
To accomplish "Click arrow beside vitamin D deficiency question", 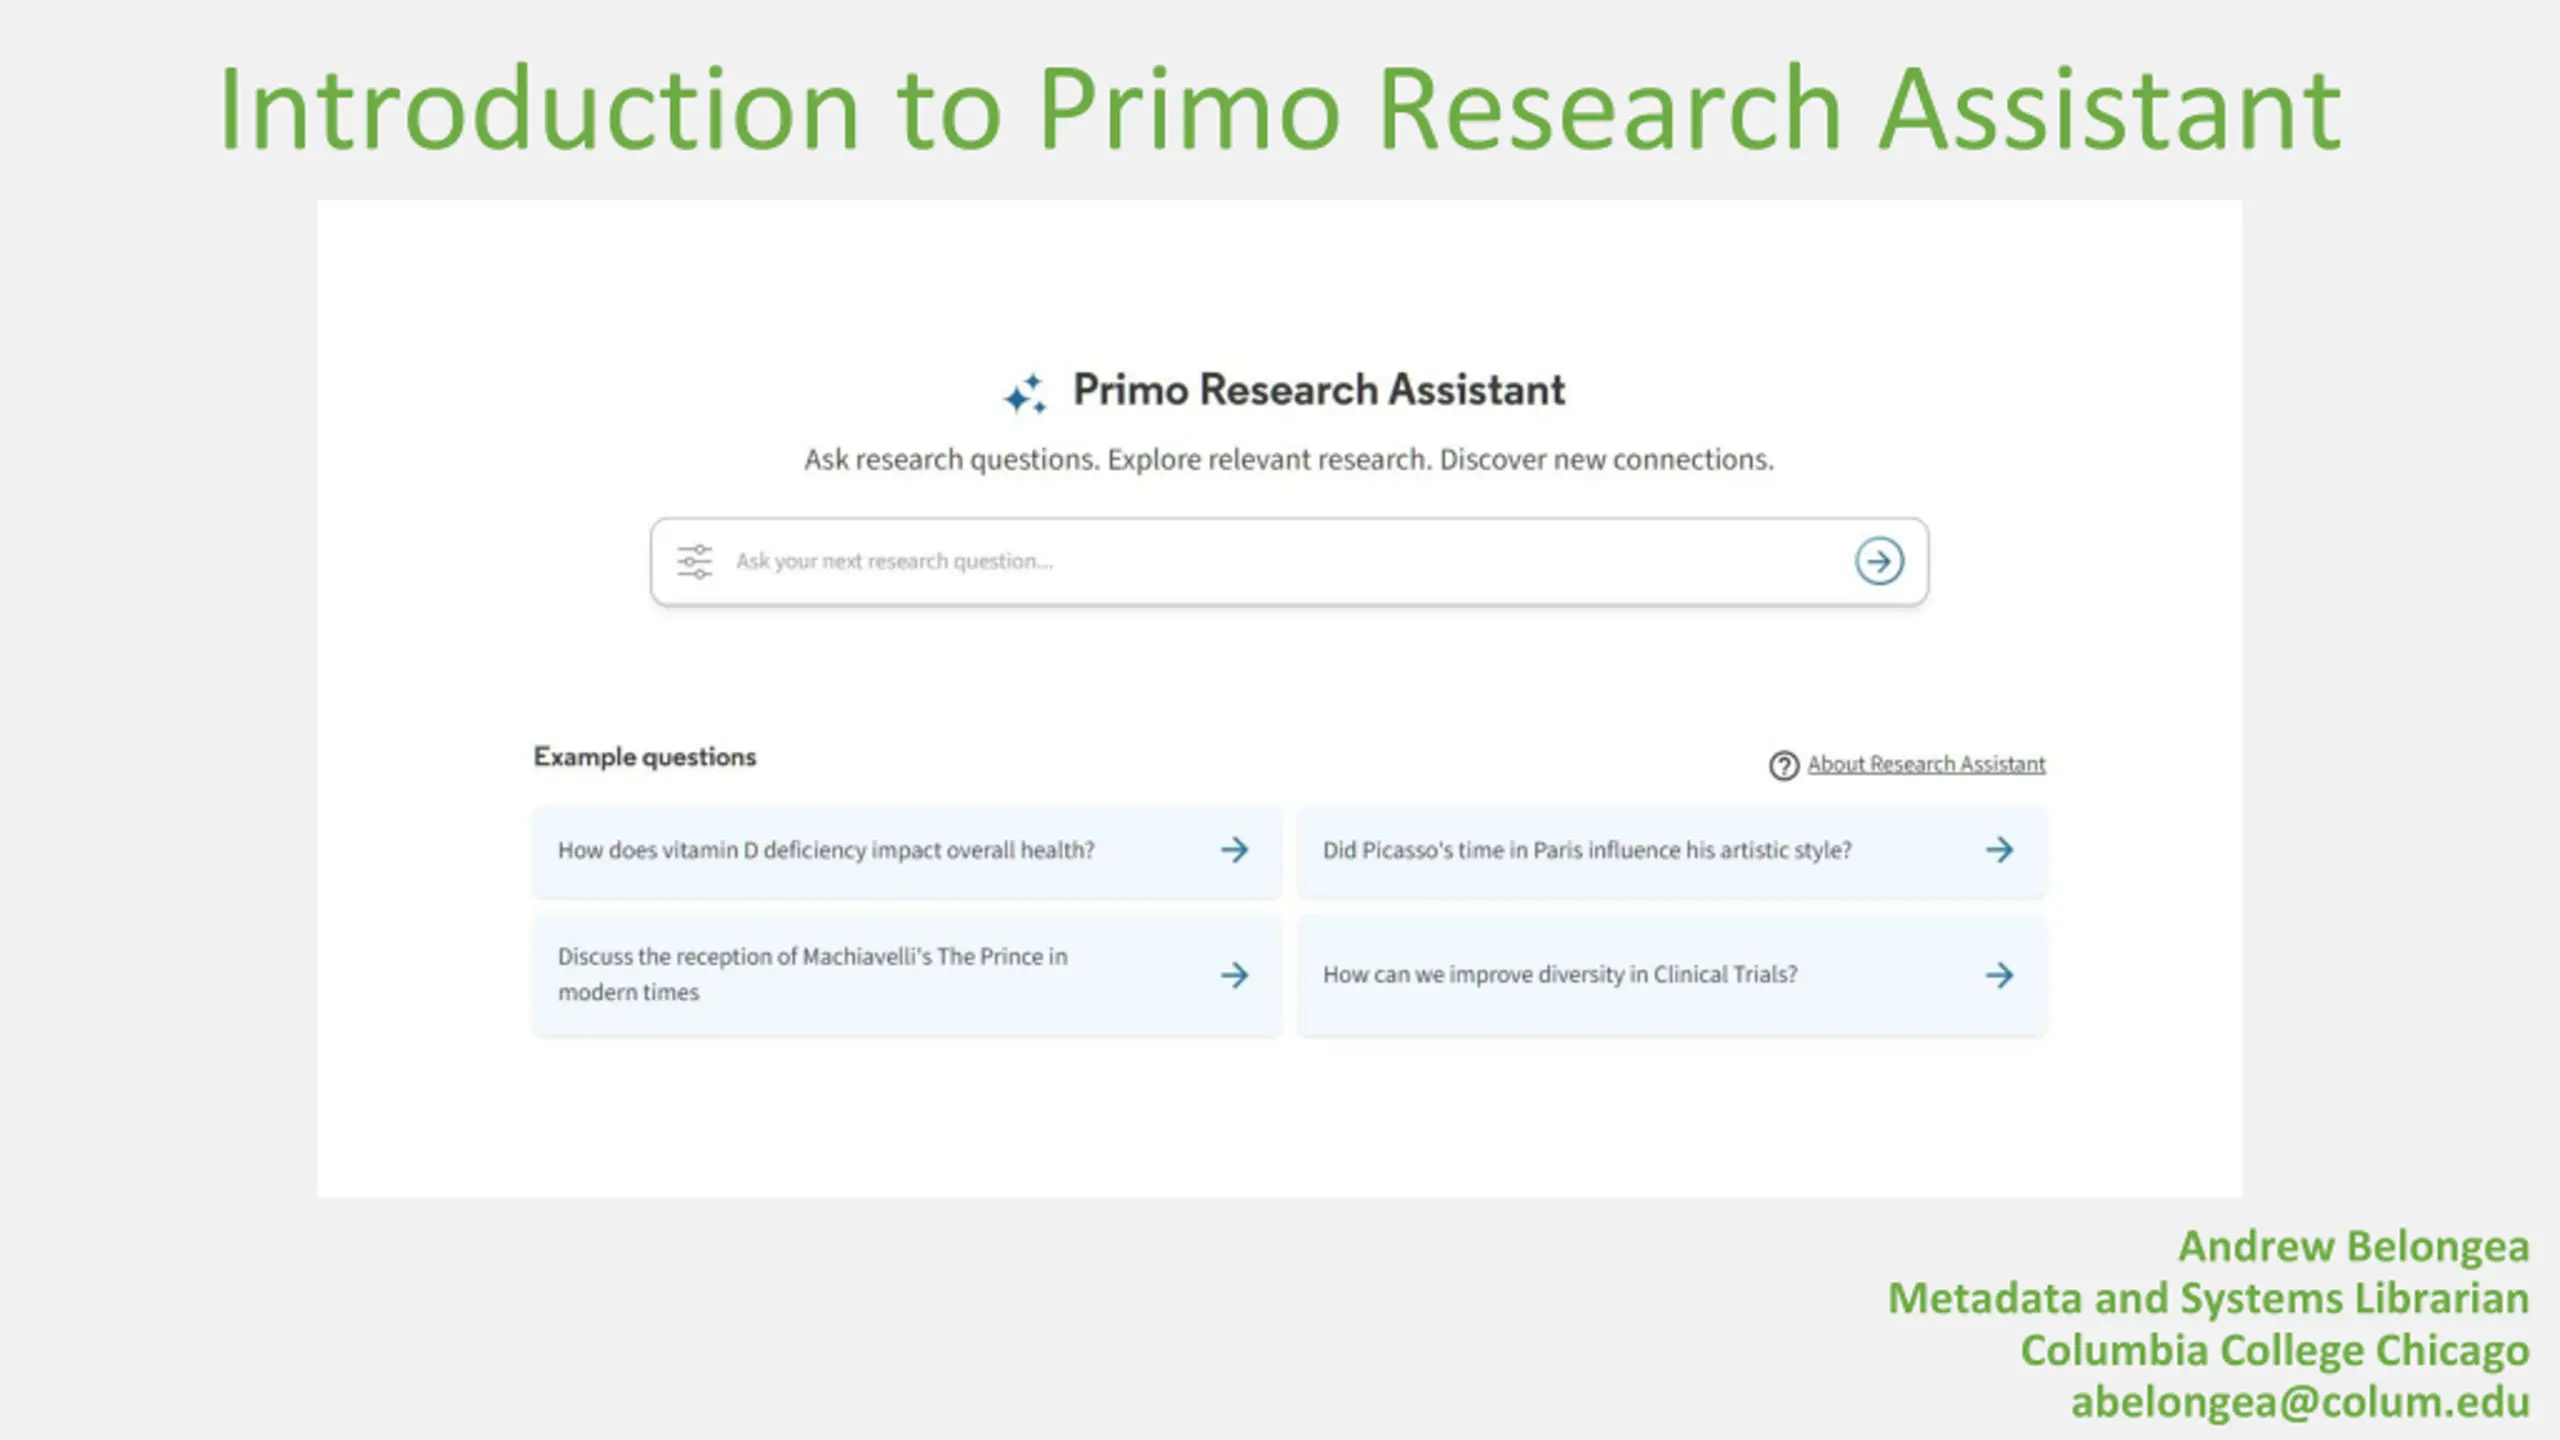I will [x=1235, y=850].
